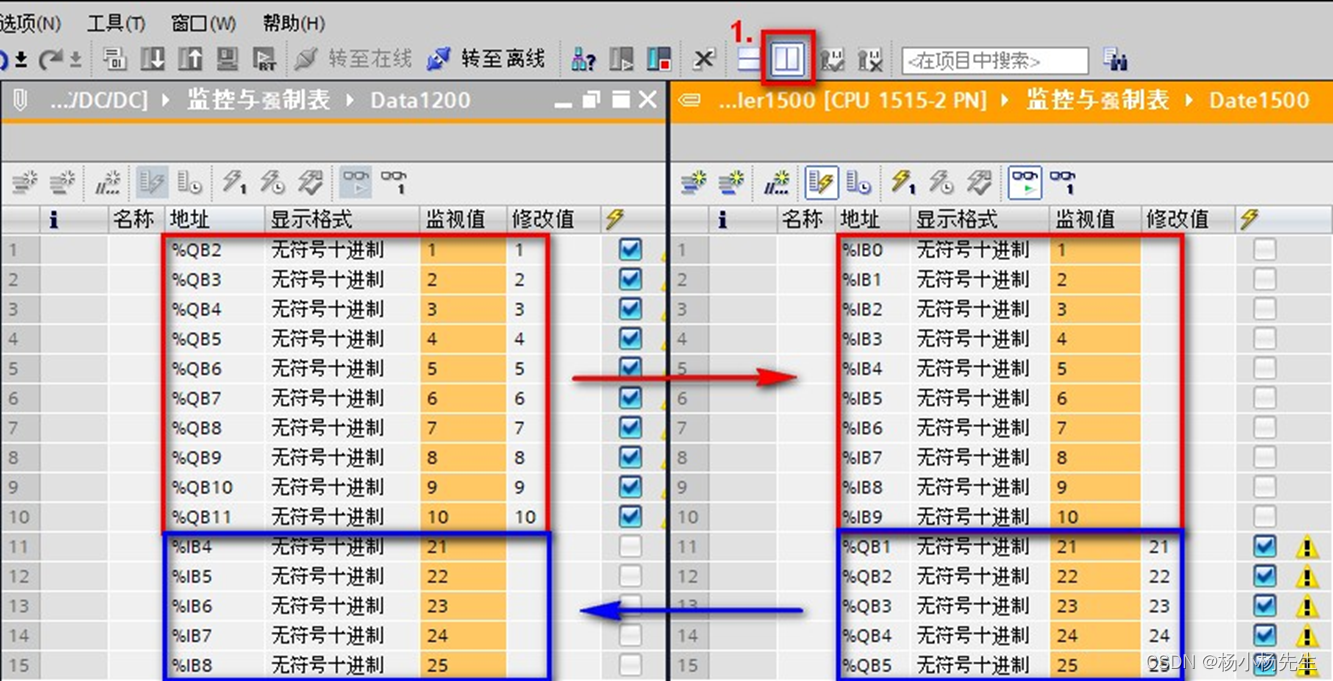
Task: Click the 地址 column header in Data1200
Action: click(x=214, y=219)
